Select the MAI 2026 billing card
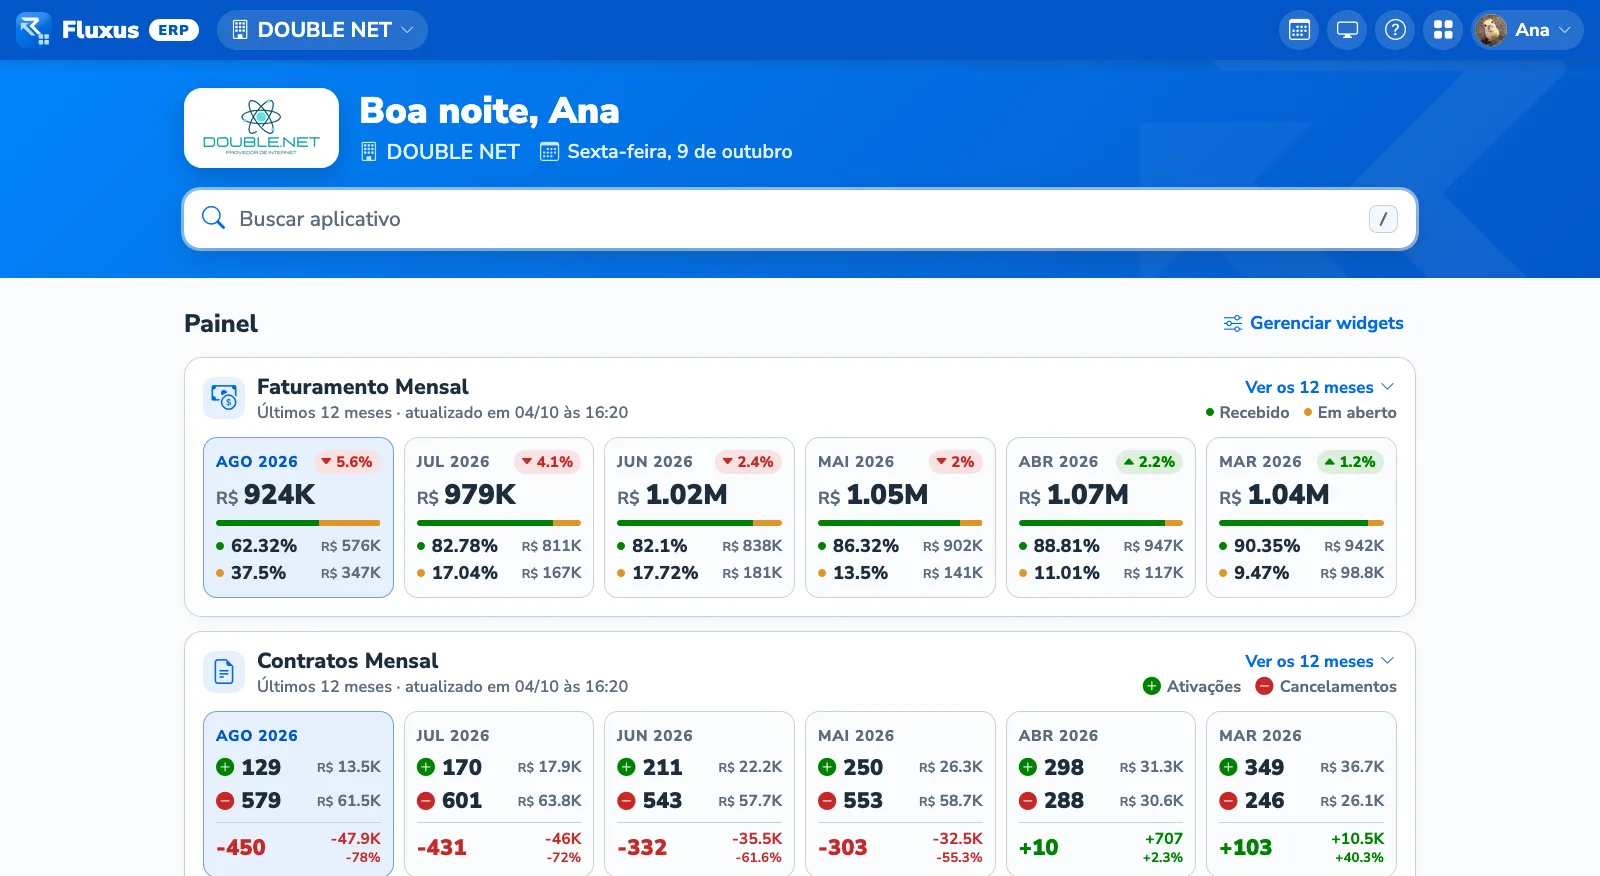 coord(900,517)
